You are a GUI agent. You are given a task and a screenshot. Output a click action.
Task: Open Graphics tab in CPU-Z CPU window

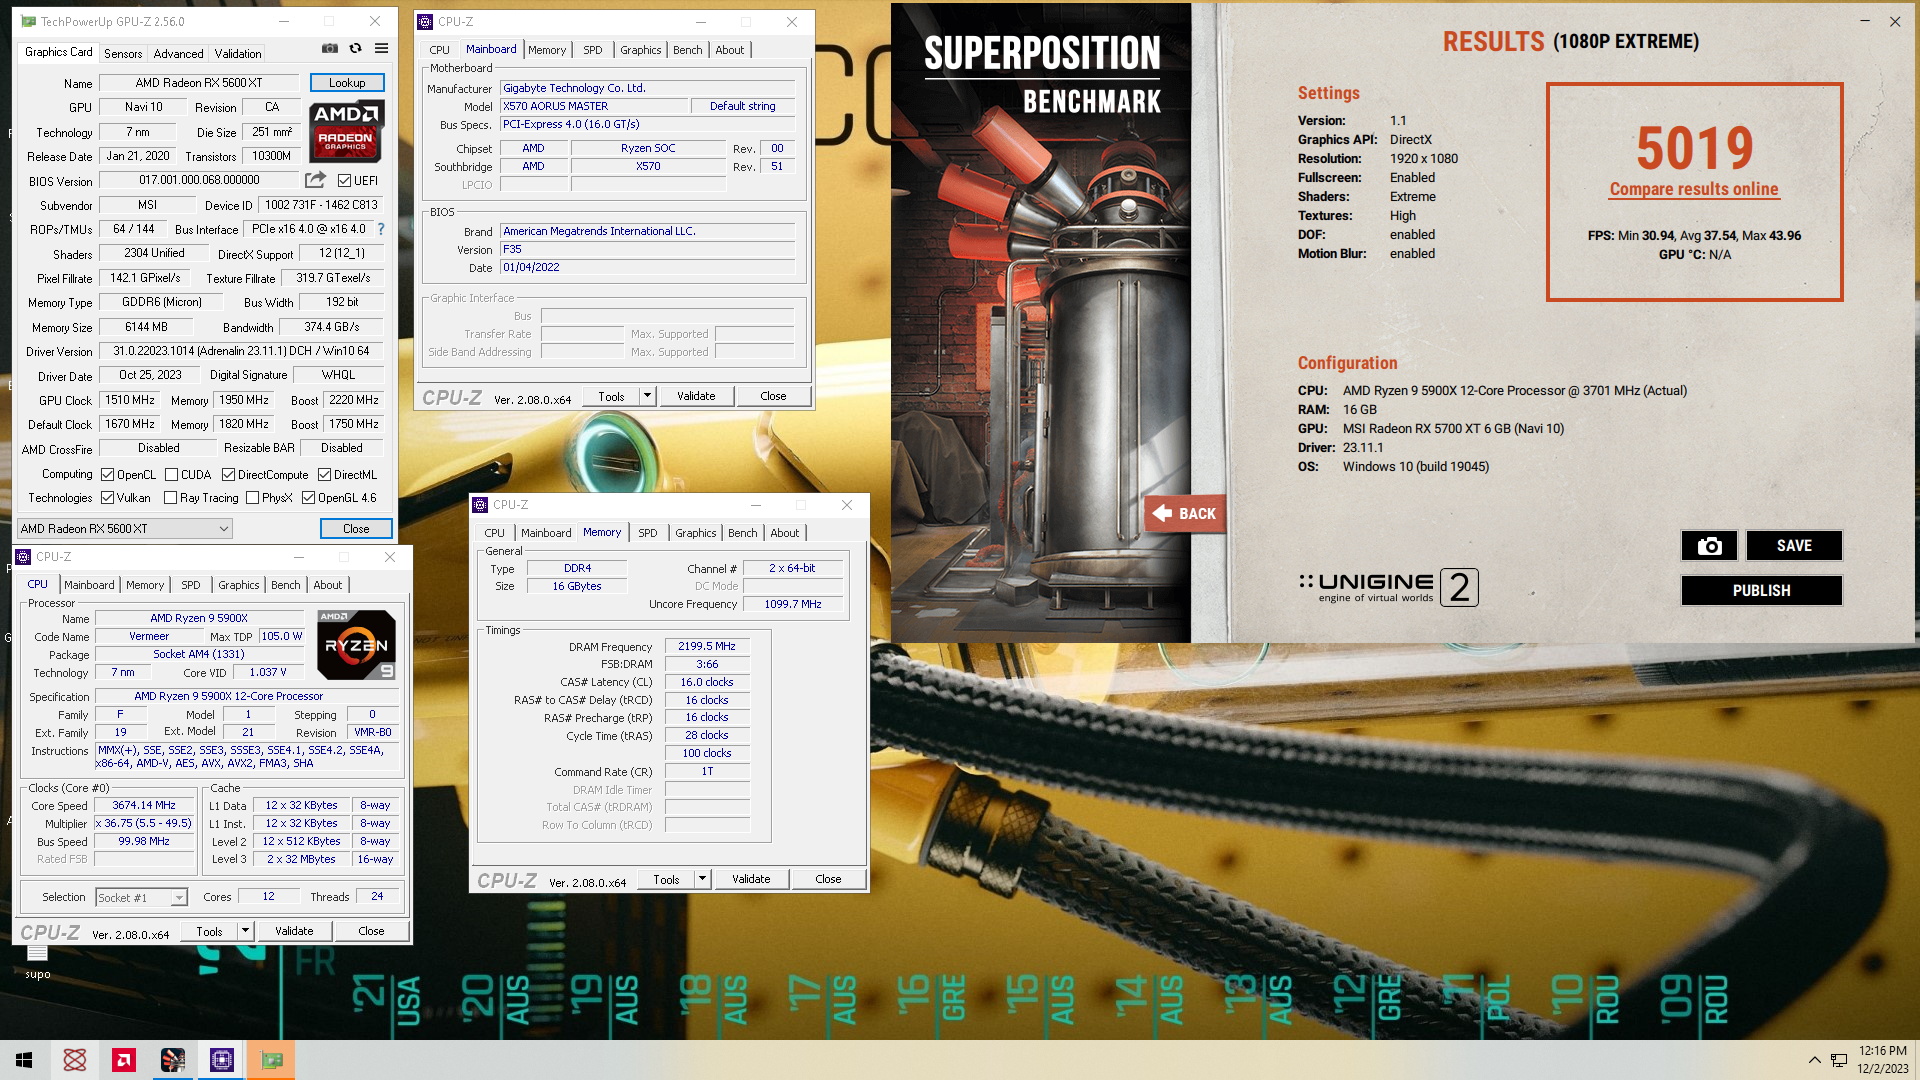click(x=239, y=585)
